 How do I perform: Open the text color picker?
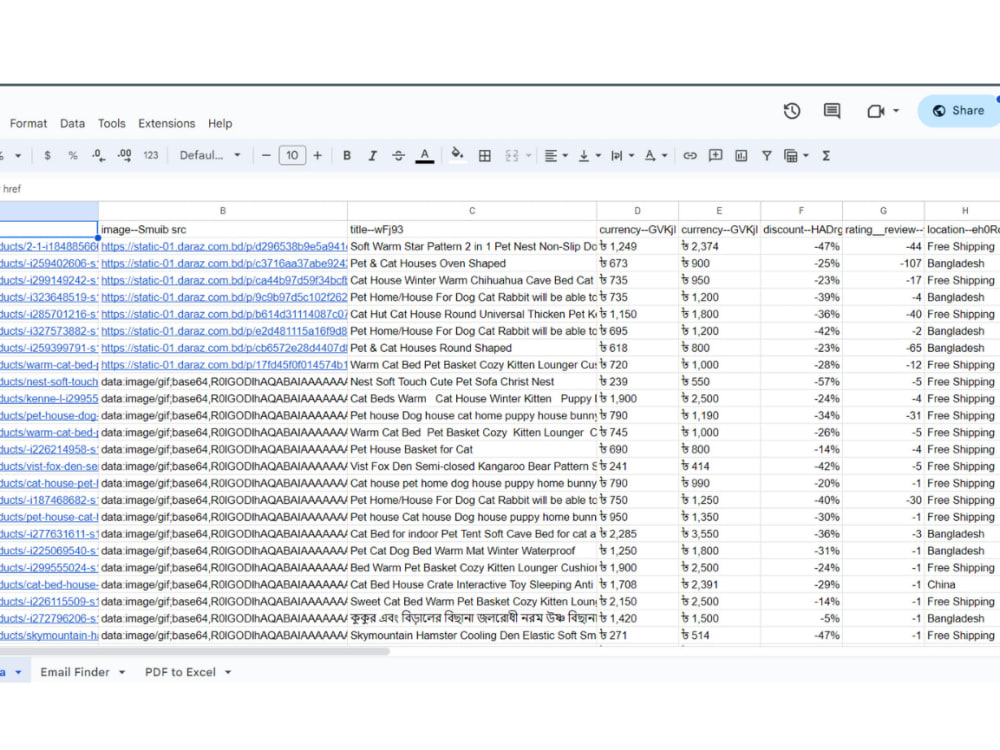425,156
